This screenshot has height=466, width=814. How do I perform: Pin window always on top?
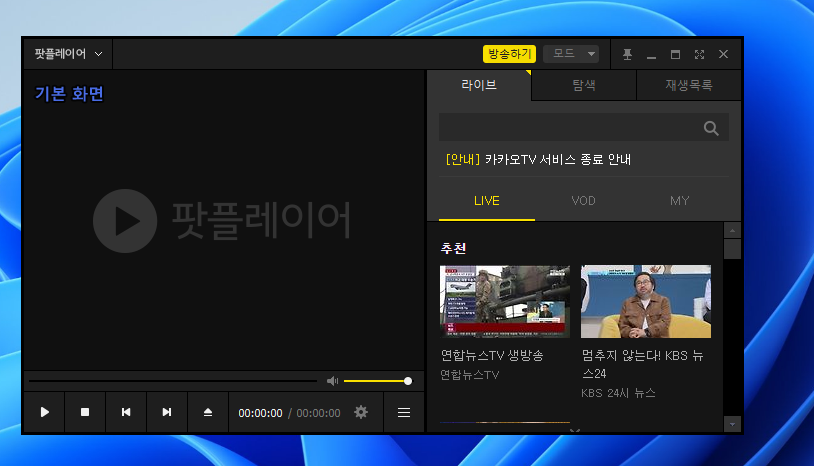click(627, 54)
